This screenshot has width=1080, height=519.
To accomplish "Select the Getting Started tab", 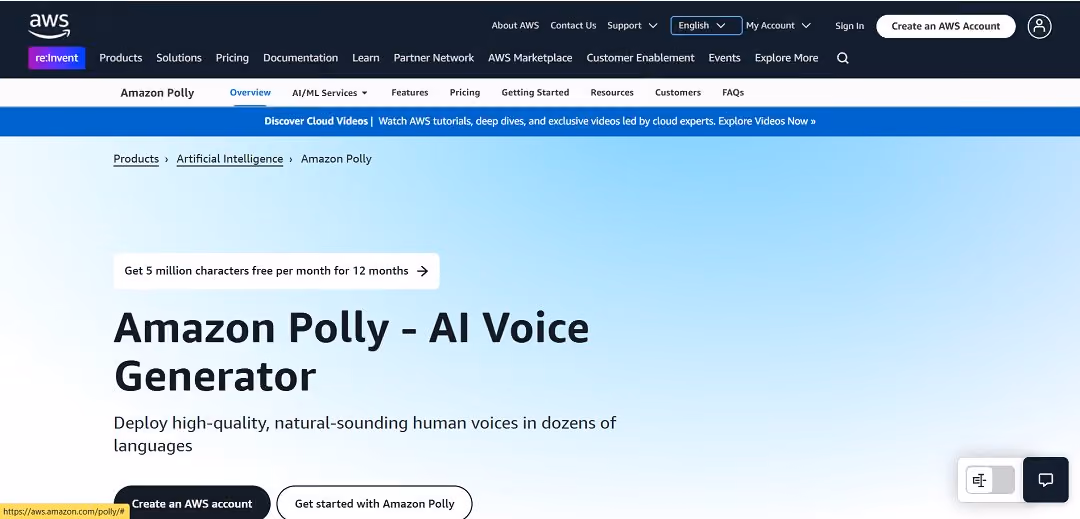I will 535,92.
